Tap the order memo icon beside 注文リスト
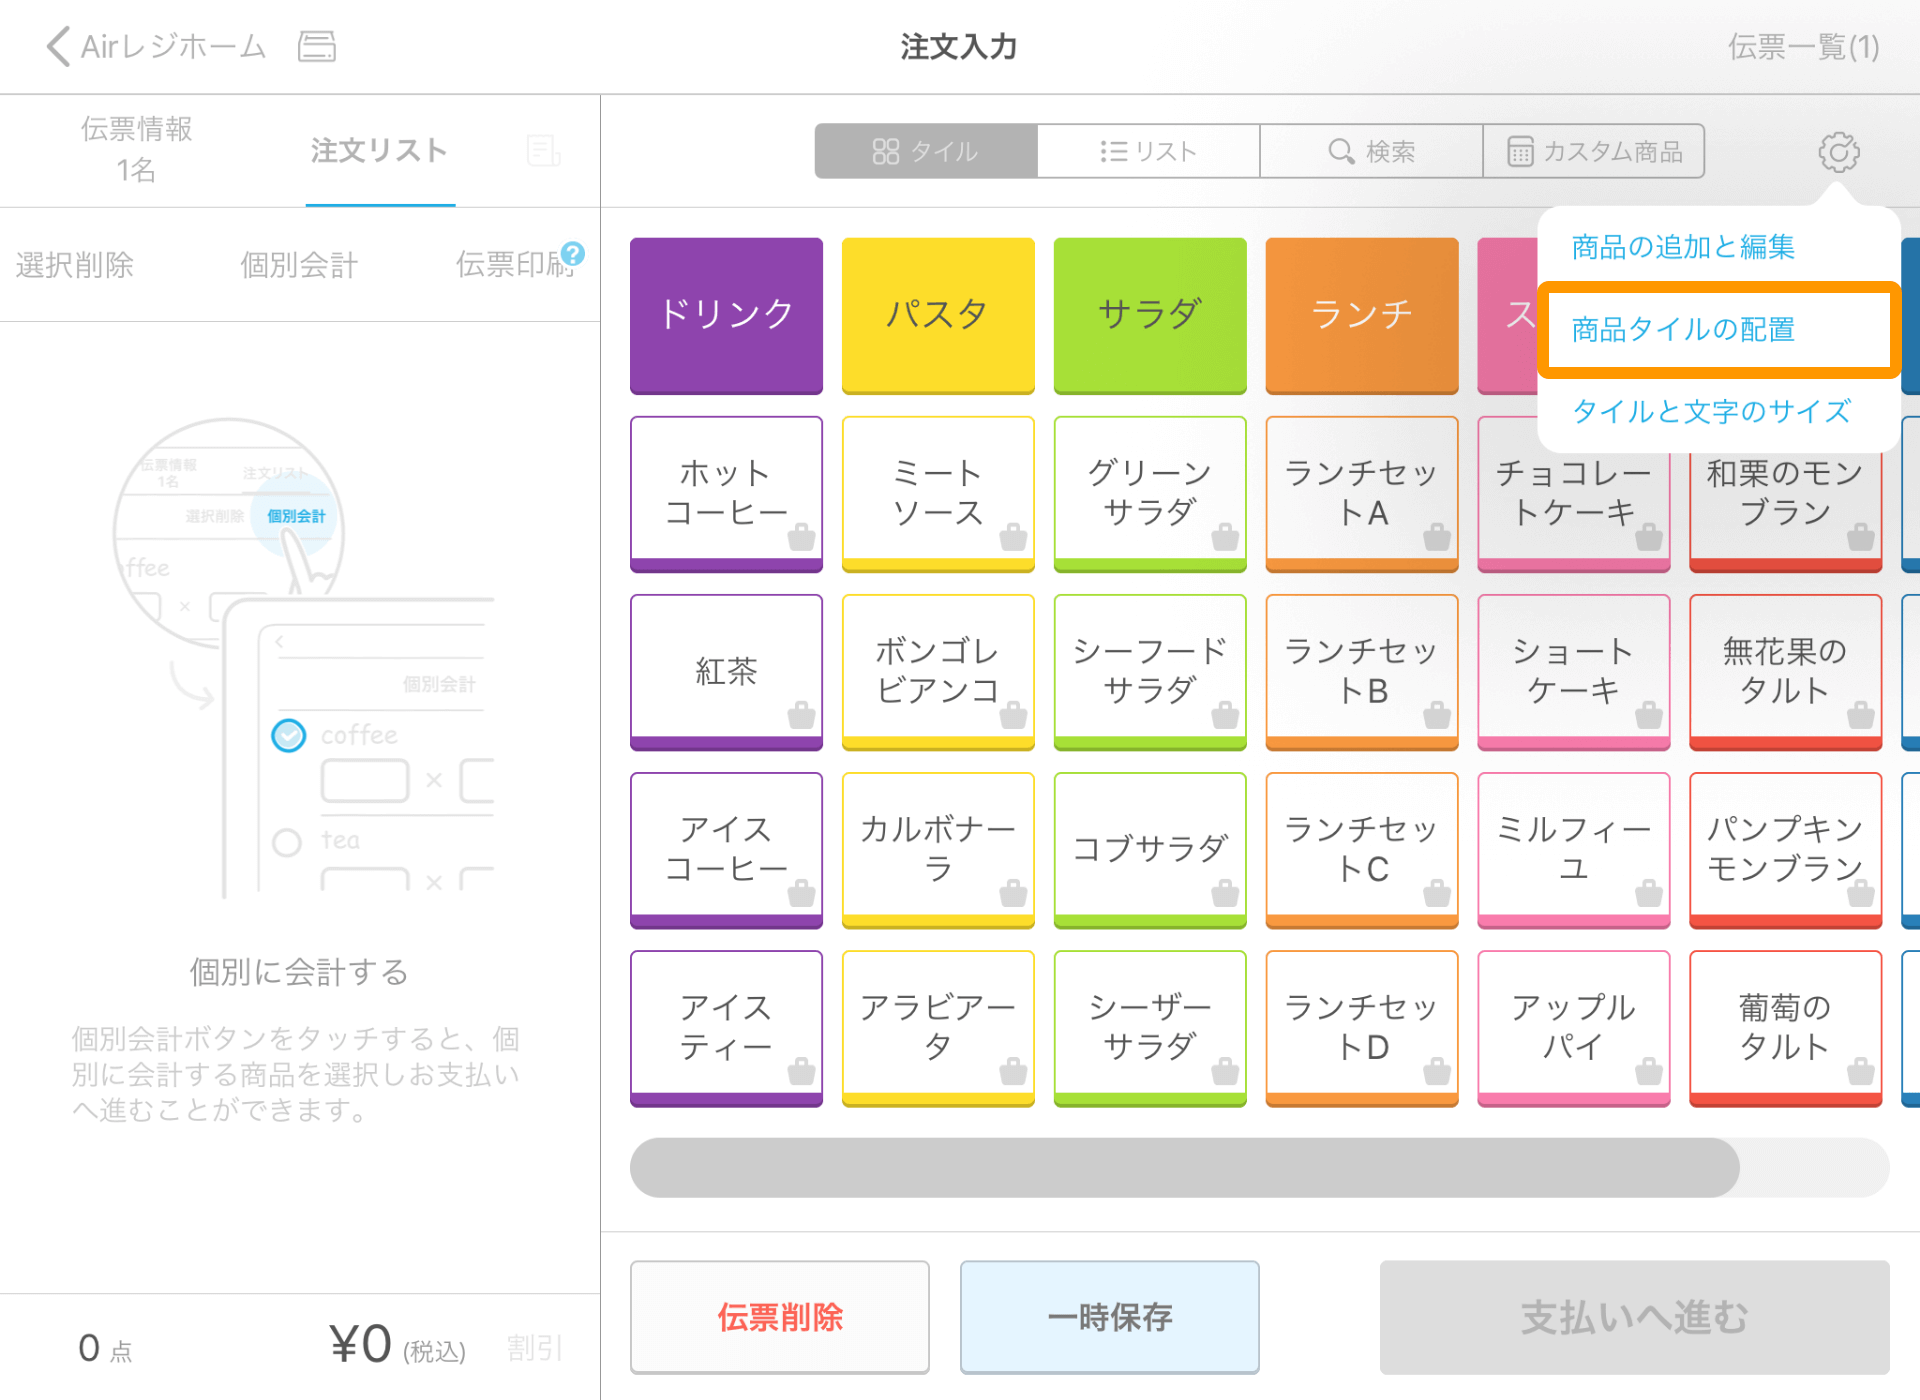 [543, 151]
